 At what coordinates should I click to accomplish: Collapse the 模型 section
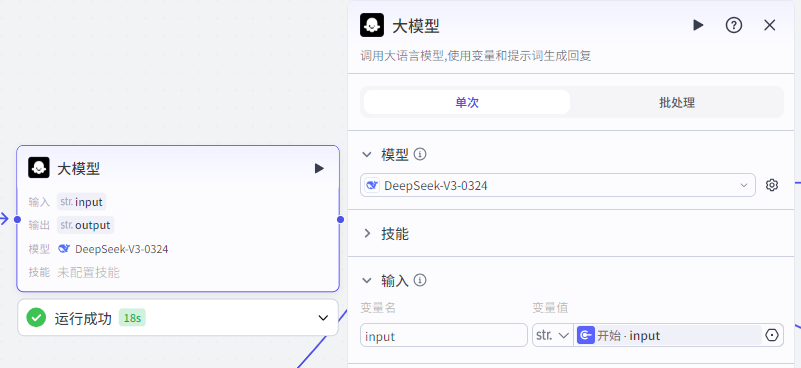coord(367,154)
